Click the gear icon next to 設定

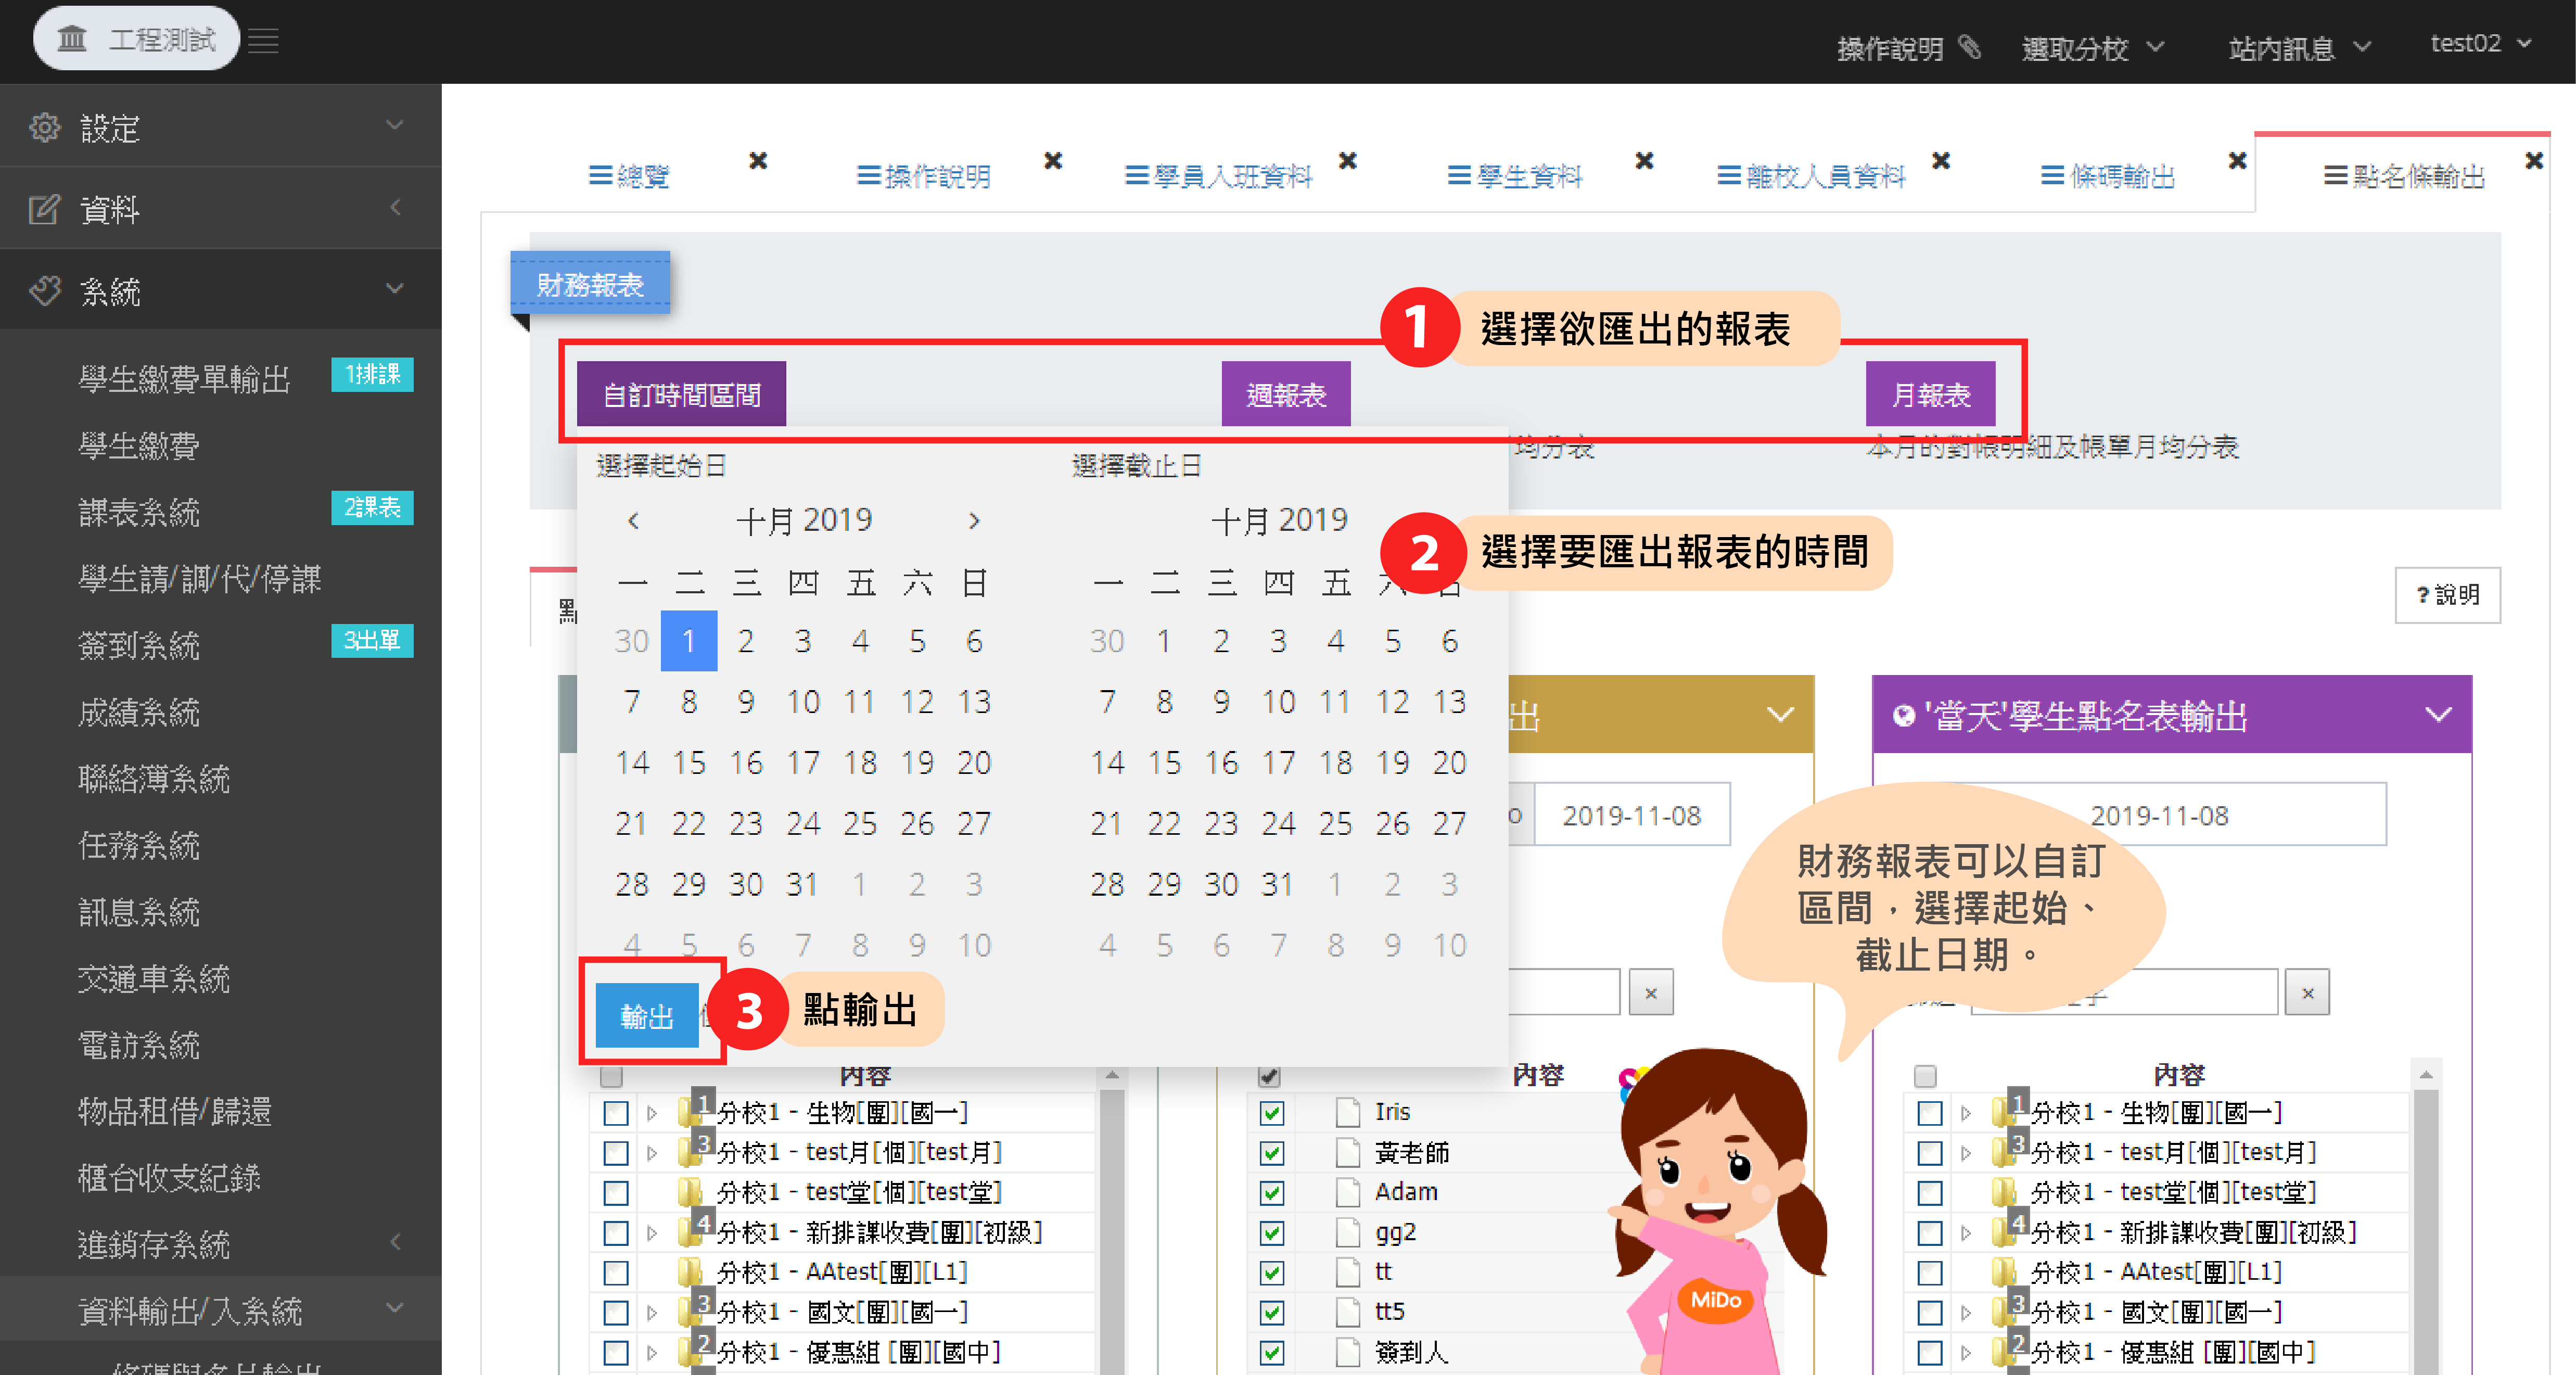tap(44, 128)
